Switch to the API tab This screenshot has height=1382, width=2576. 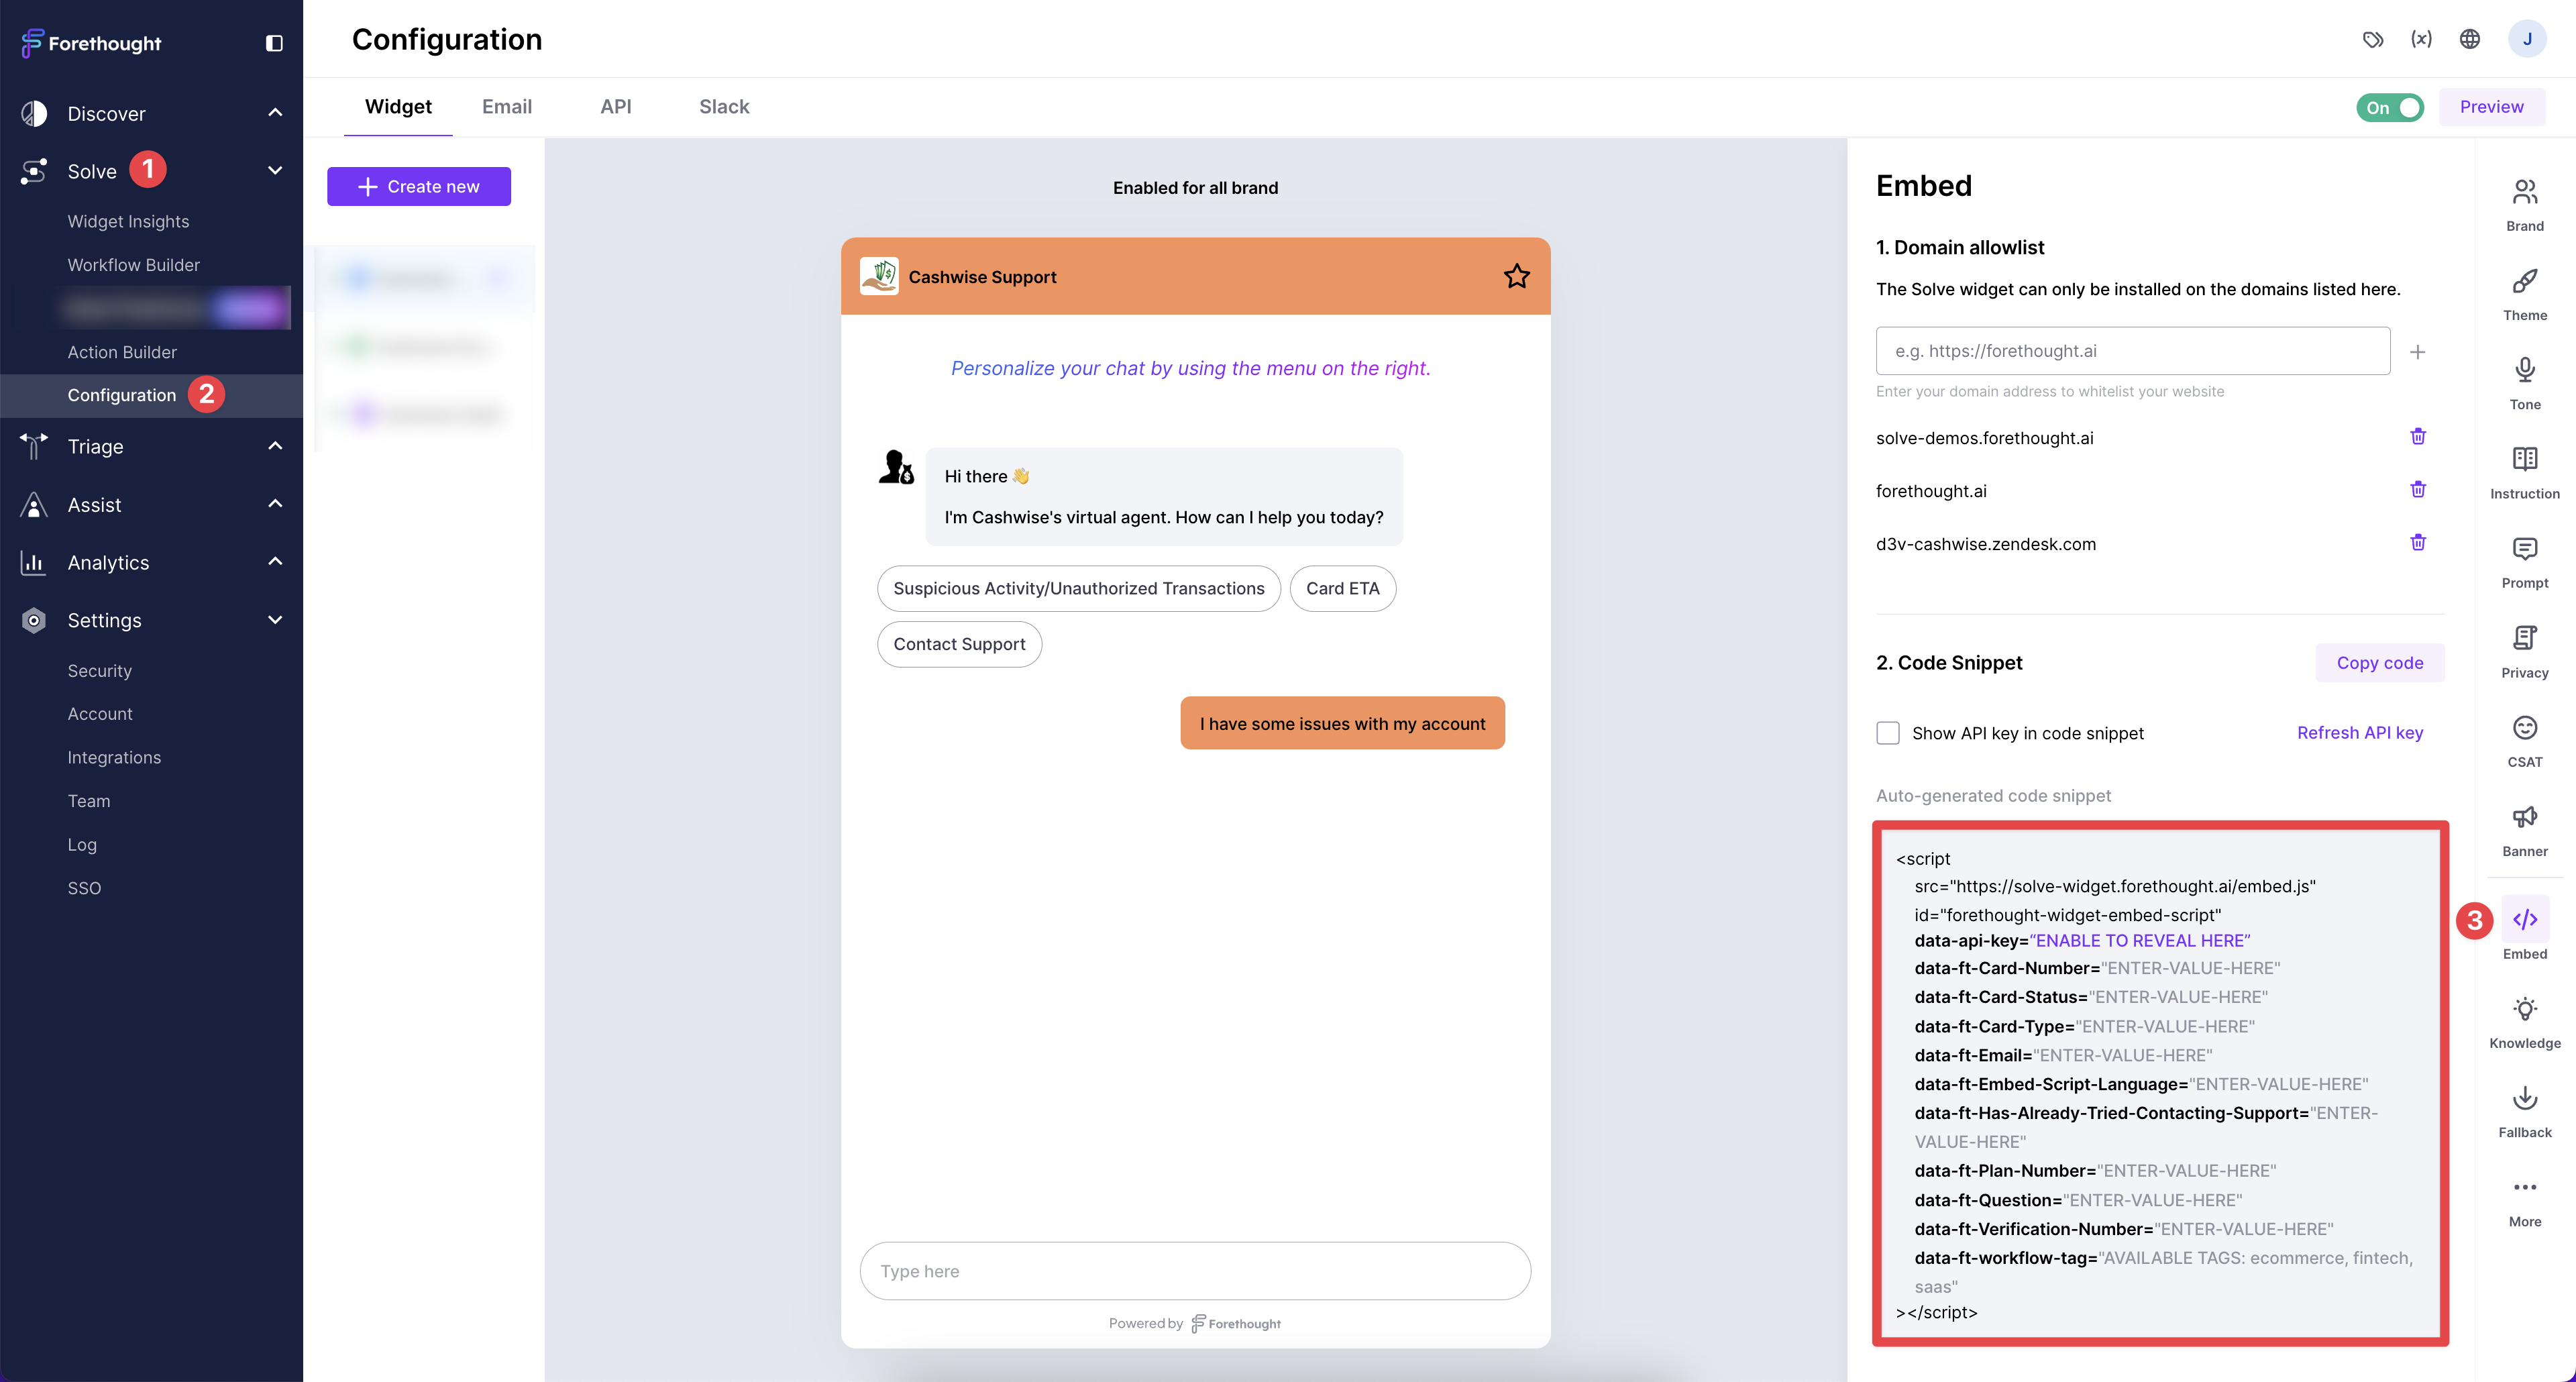(x=616, y=106)
